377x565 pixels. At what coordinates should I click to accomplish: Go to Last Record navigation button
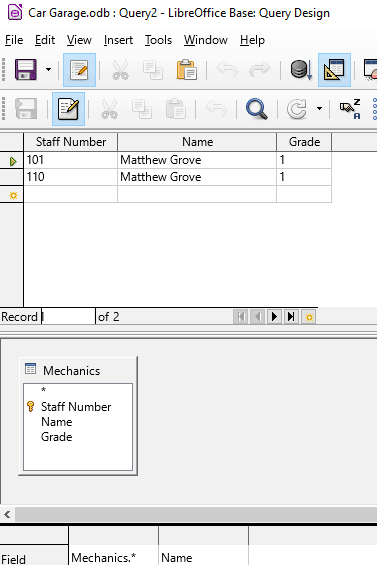click(291, 317)
